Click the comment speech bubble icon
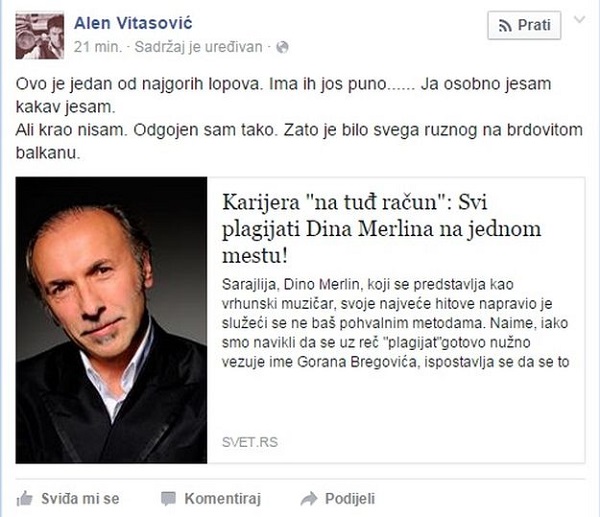The image size is (600, 517). tap(168, 499)
